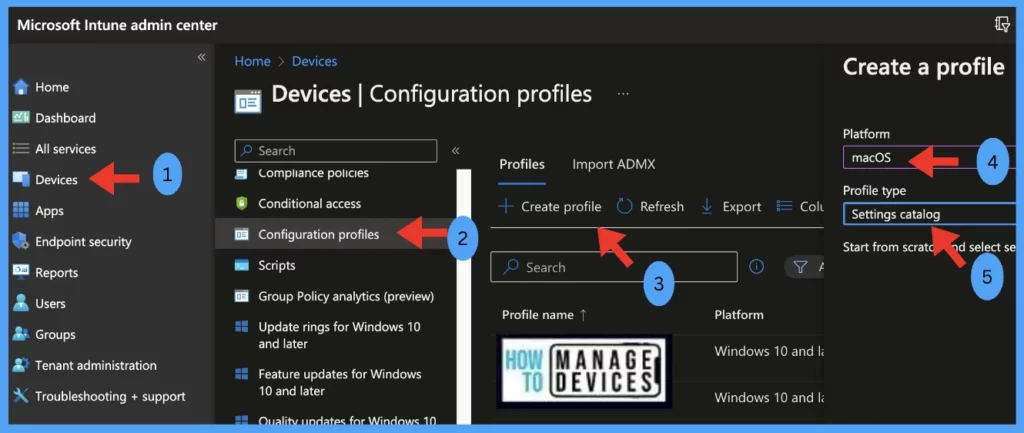Click the All services list icon

(21, 149)
